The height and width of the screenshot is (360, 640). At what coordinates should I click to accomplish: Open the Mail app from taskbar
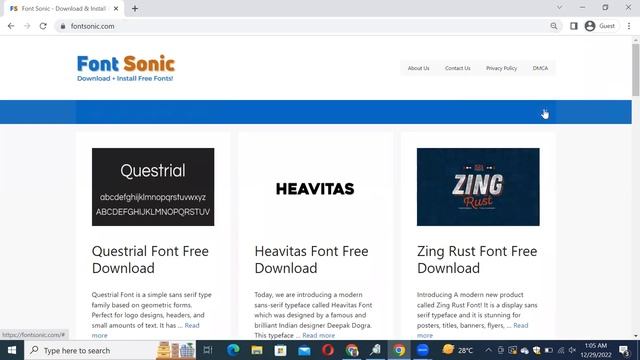click(x=304, y=350)
